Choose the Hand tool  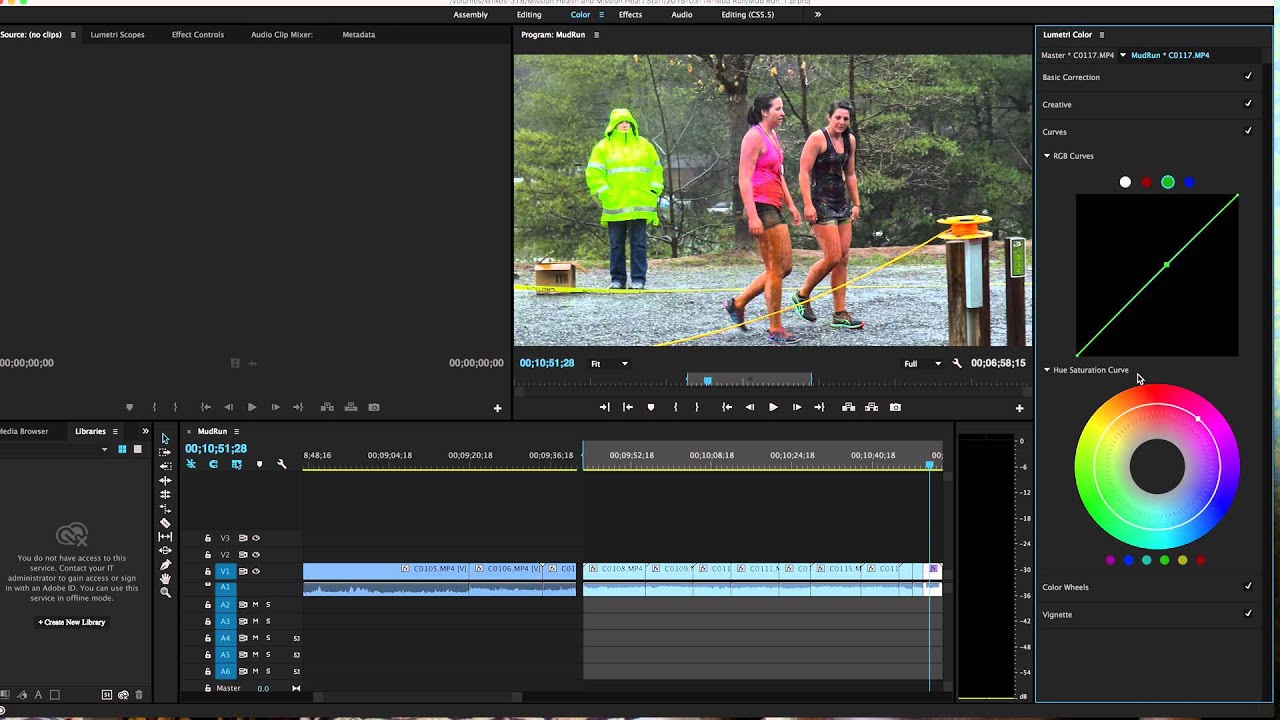165,579
